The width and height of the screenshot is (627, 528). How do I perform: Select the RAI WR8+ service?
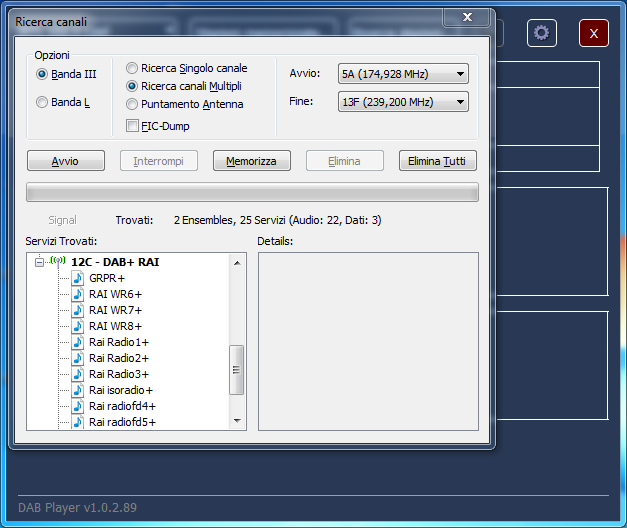[115, 326]
